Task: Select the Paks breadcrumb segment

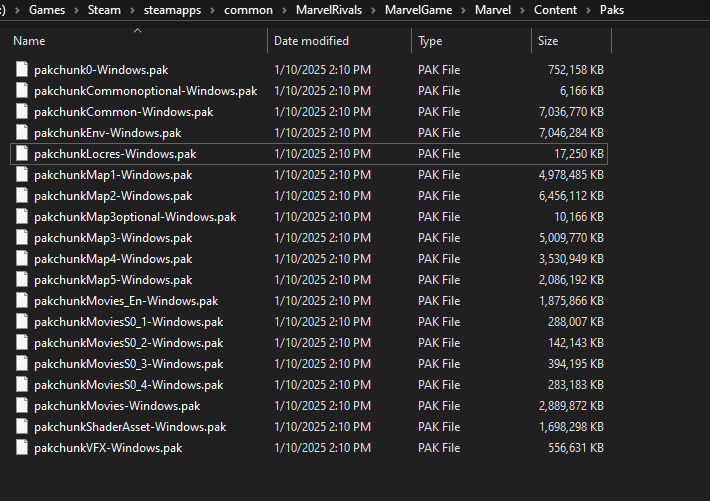Action: [x=612, y=10]
